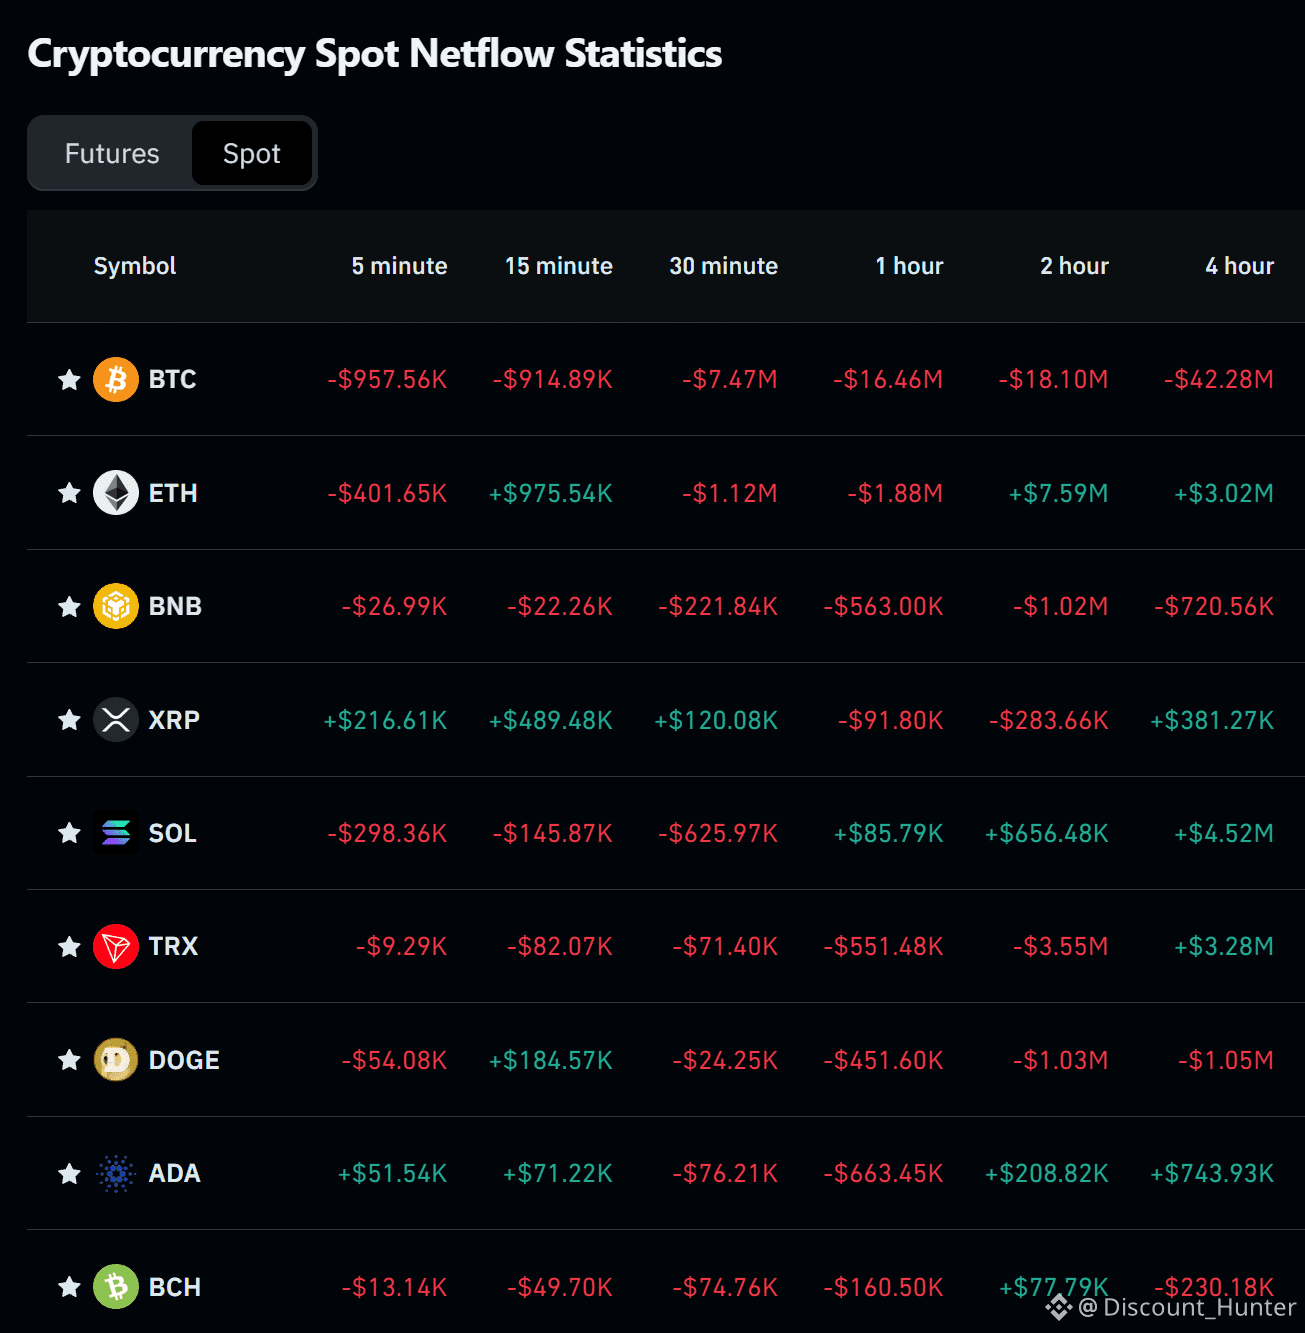Click the XRP coin icon

point(116,720)
